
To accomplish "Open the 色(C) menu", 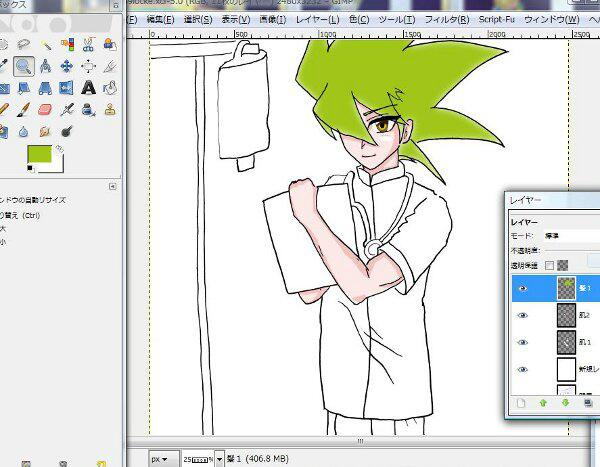I will (359, 19).
